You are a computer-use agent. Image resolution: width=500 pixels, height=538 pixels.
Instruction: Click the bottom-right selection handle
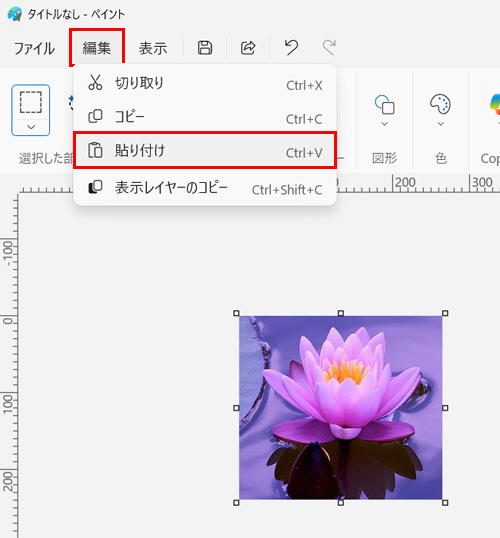point(445,503)
